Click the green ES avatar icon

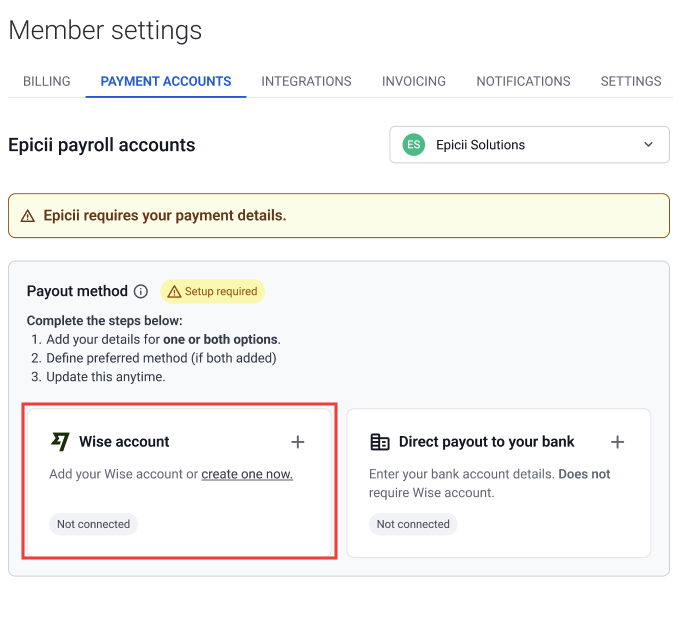413,145
